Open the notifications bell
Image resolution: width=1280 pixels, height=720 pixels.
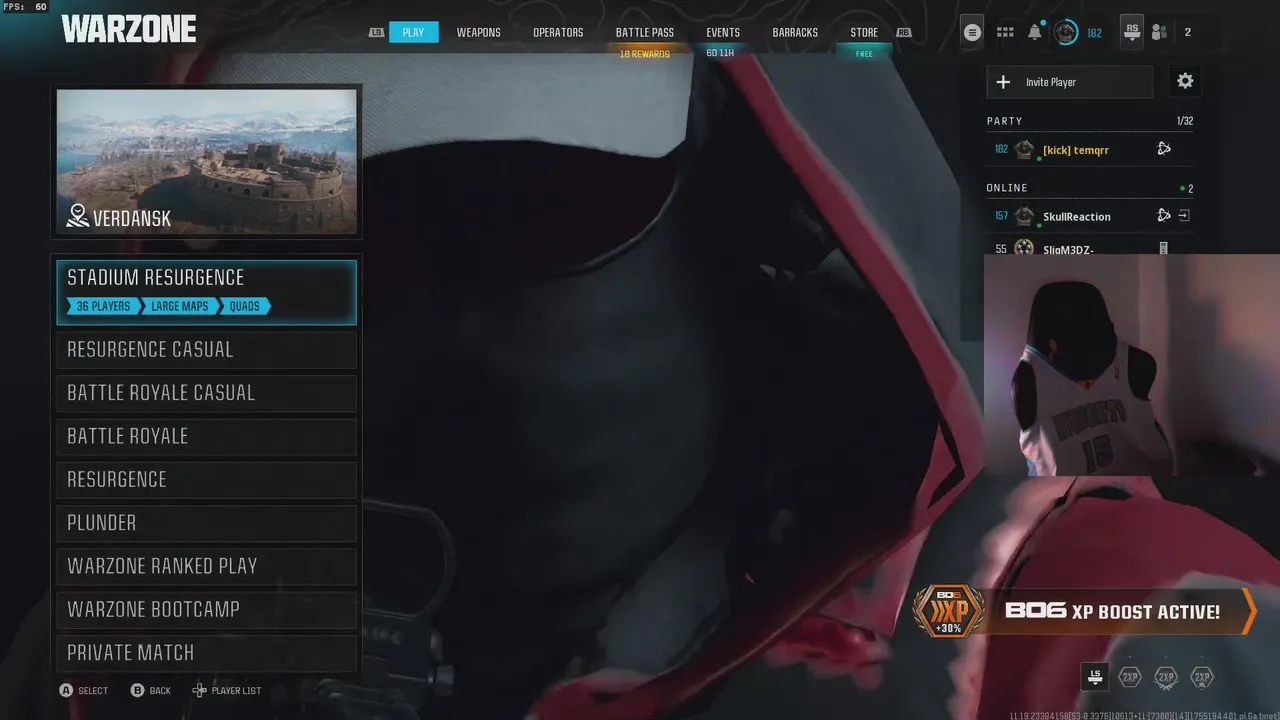[1035, 32]
